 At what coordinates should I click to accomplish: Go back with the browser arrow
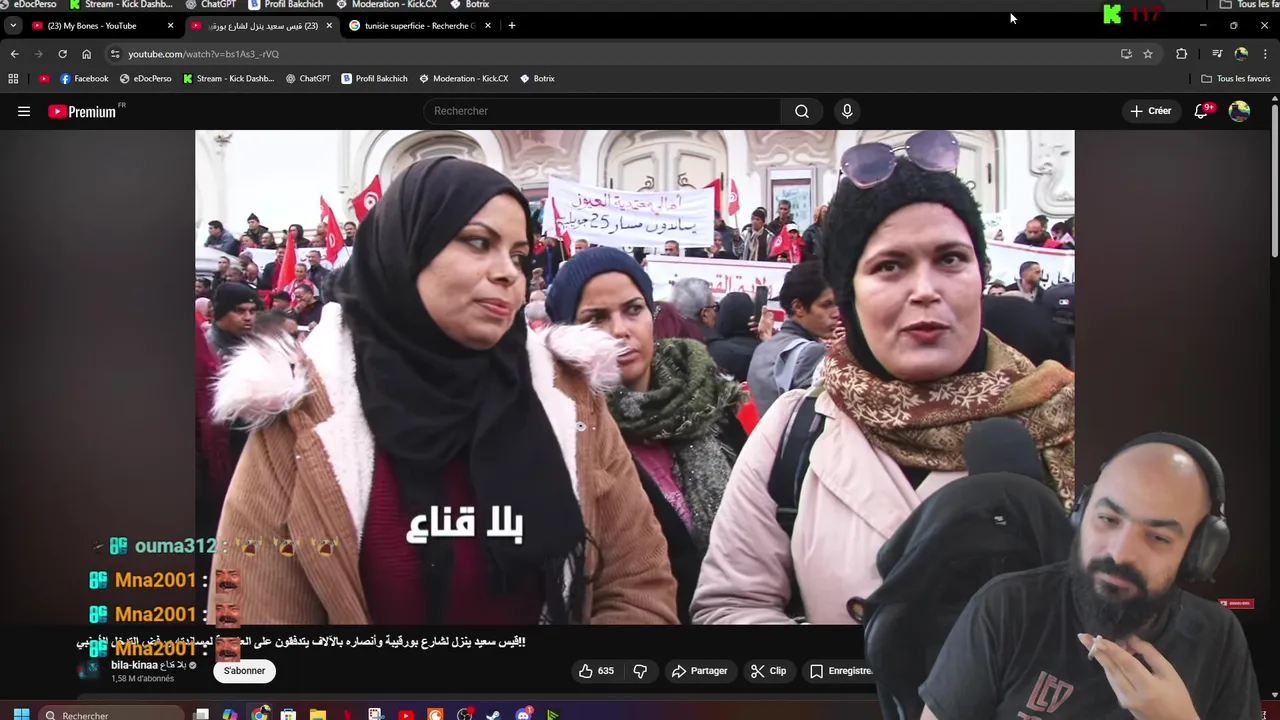(x=14, y=54)
